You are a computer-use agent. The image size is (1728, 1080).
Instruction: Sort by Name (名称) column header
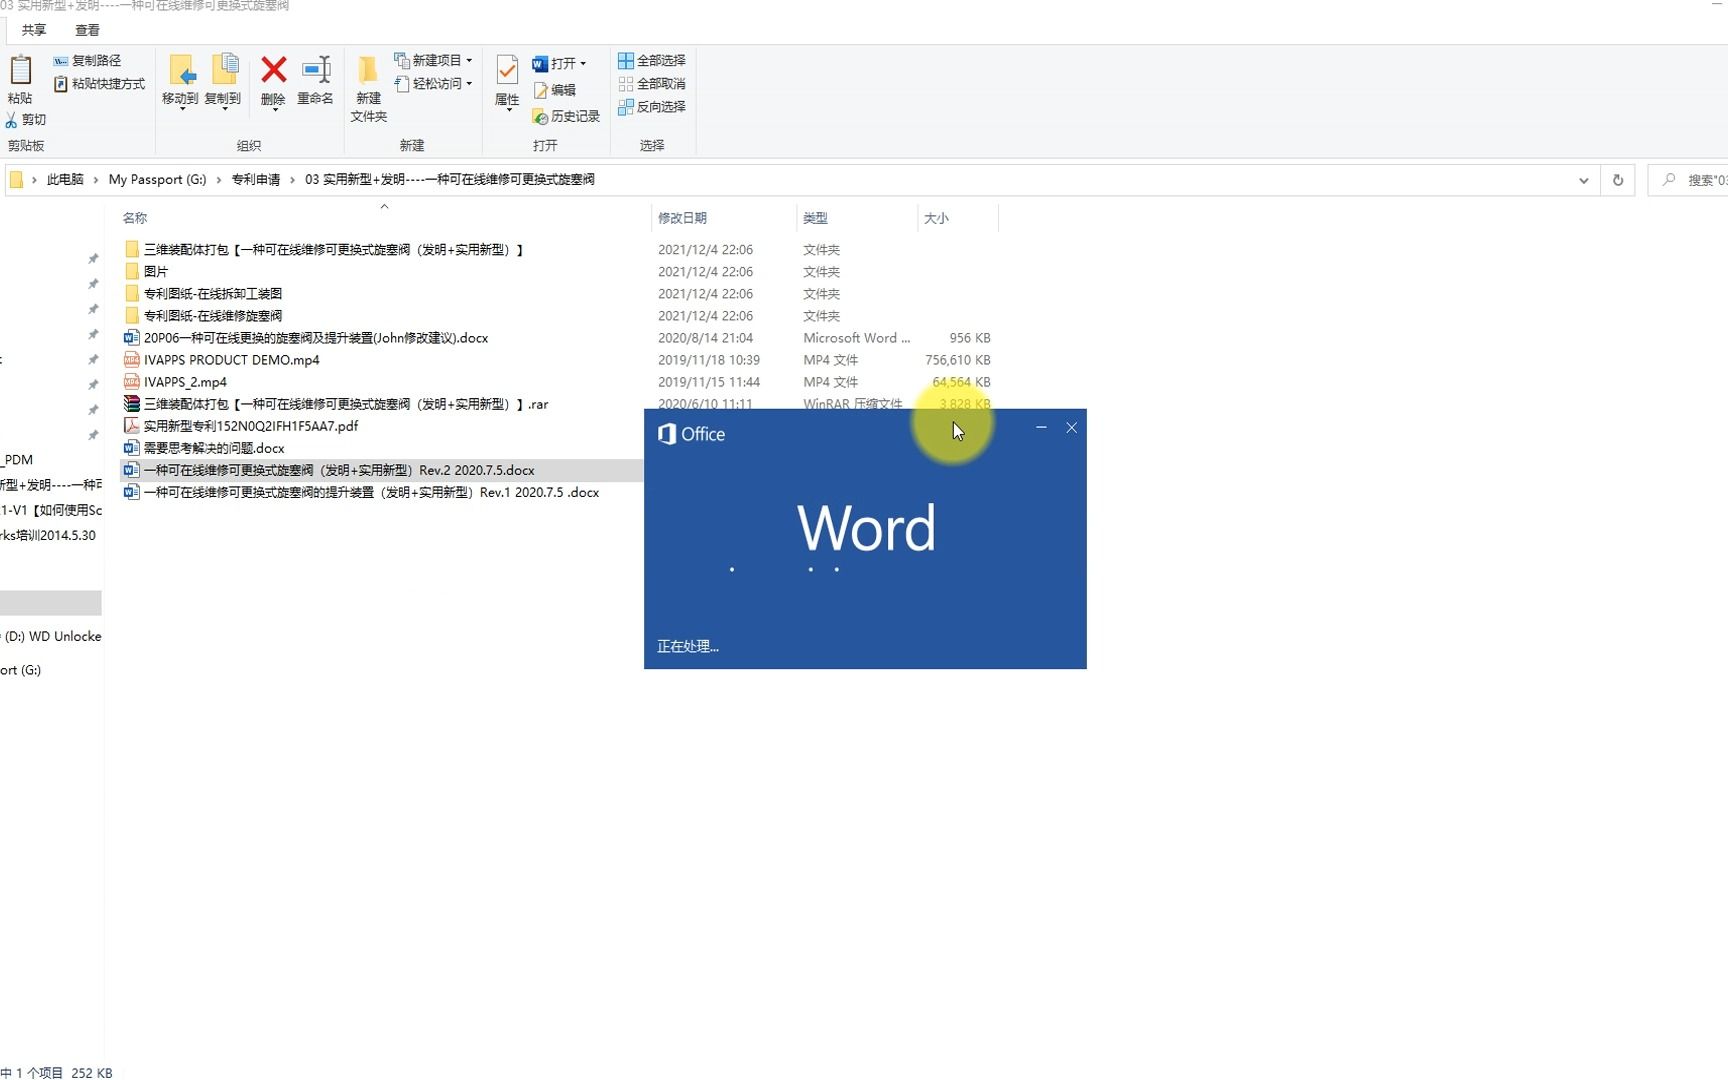(x=384, y=218)
